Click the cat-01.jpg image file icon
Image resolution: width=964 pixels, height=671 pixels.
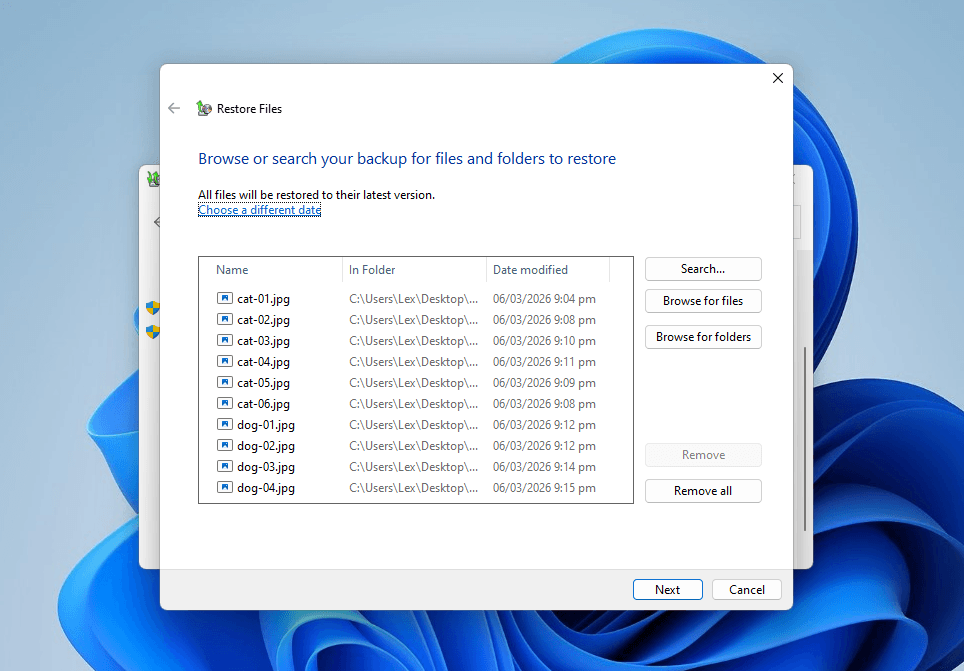coord(225,298)
